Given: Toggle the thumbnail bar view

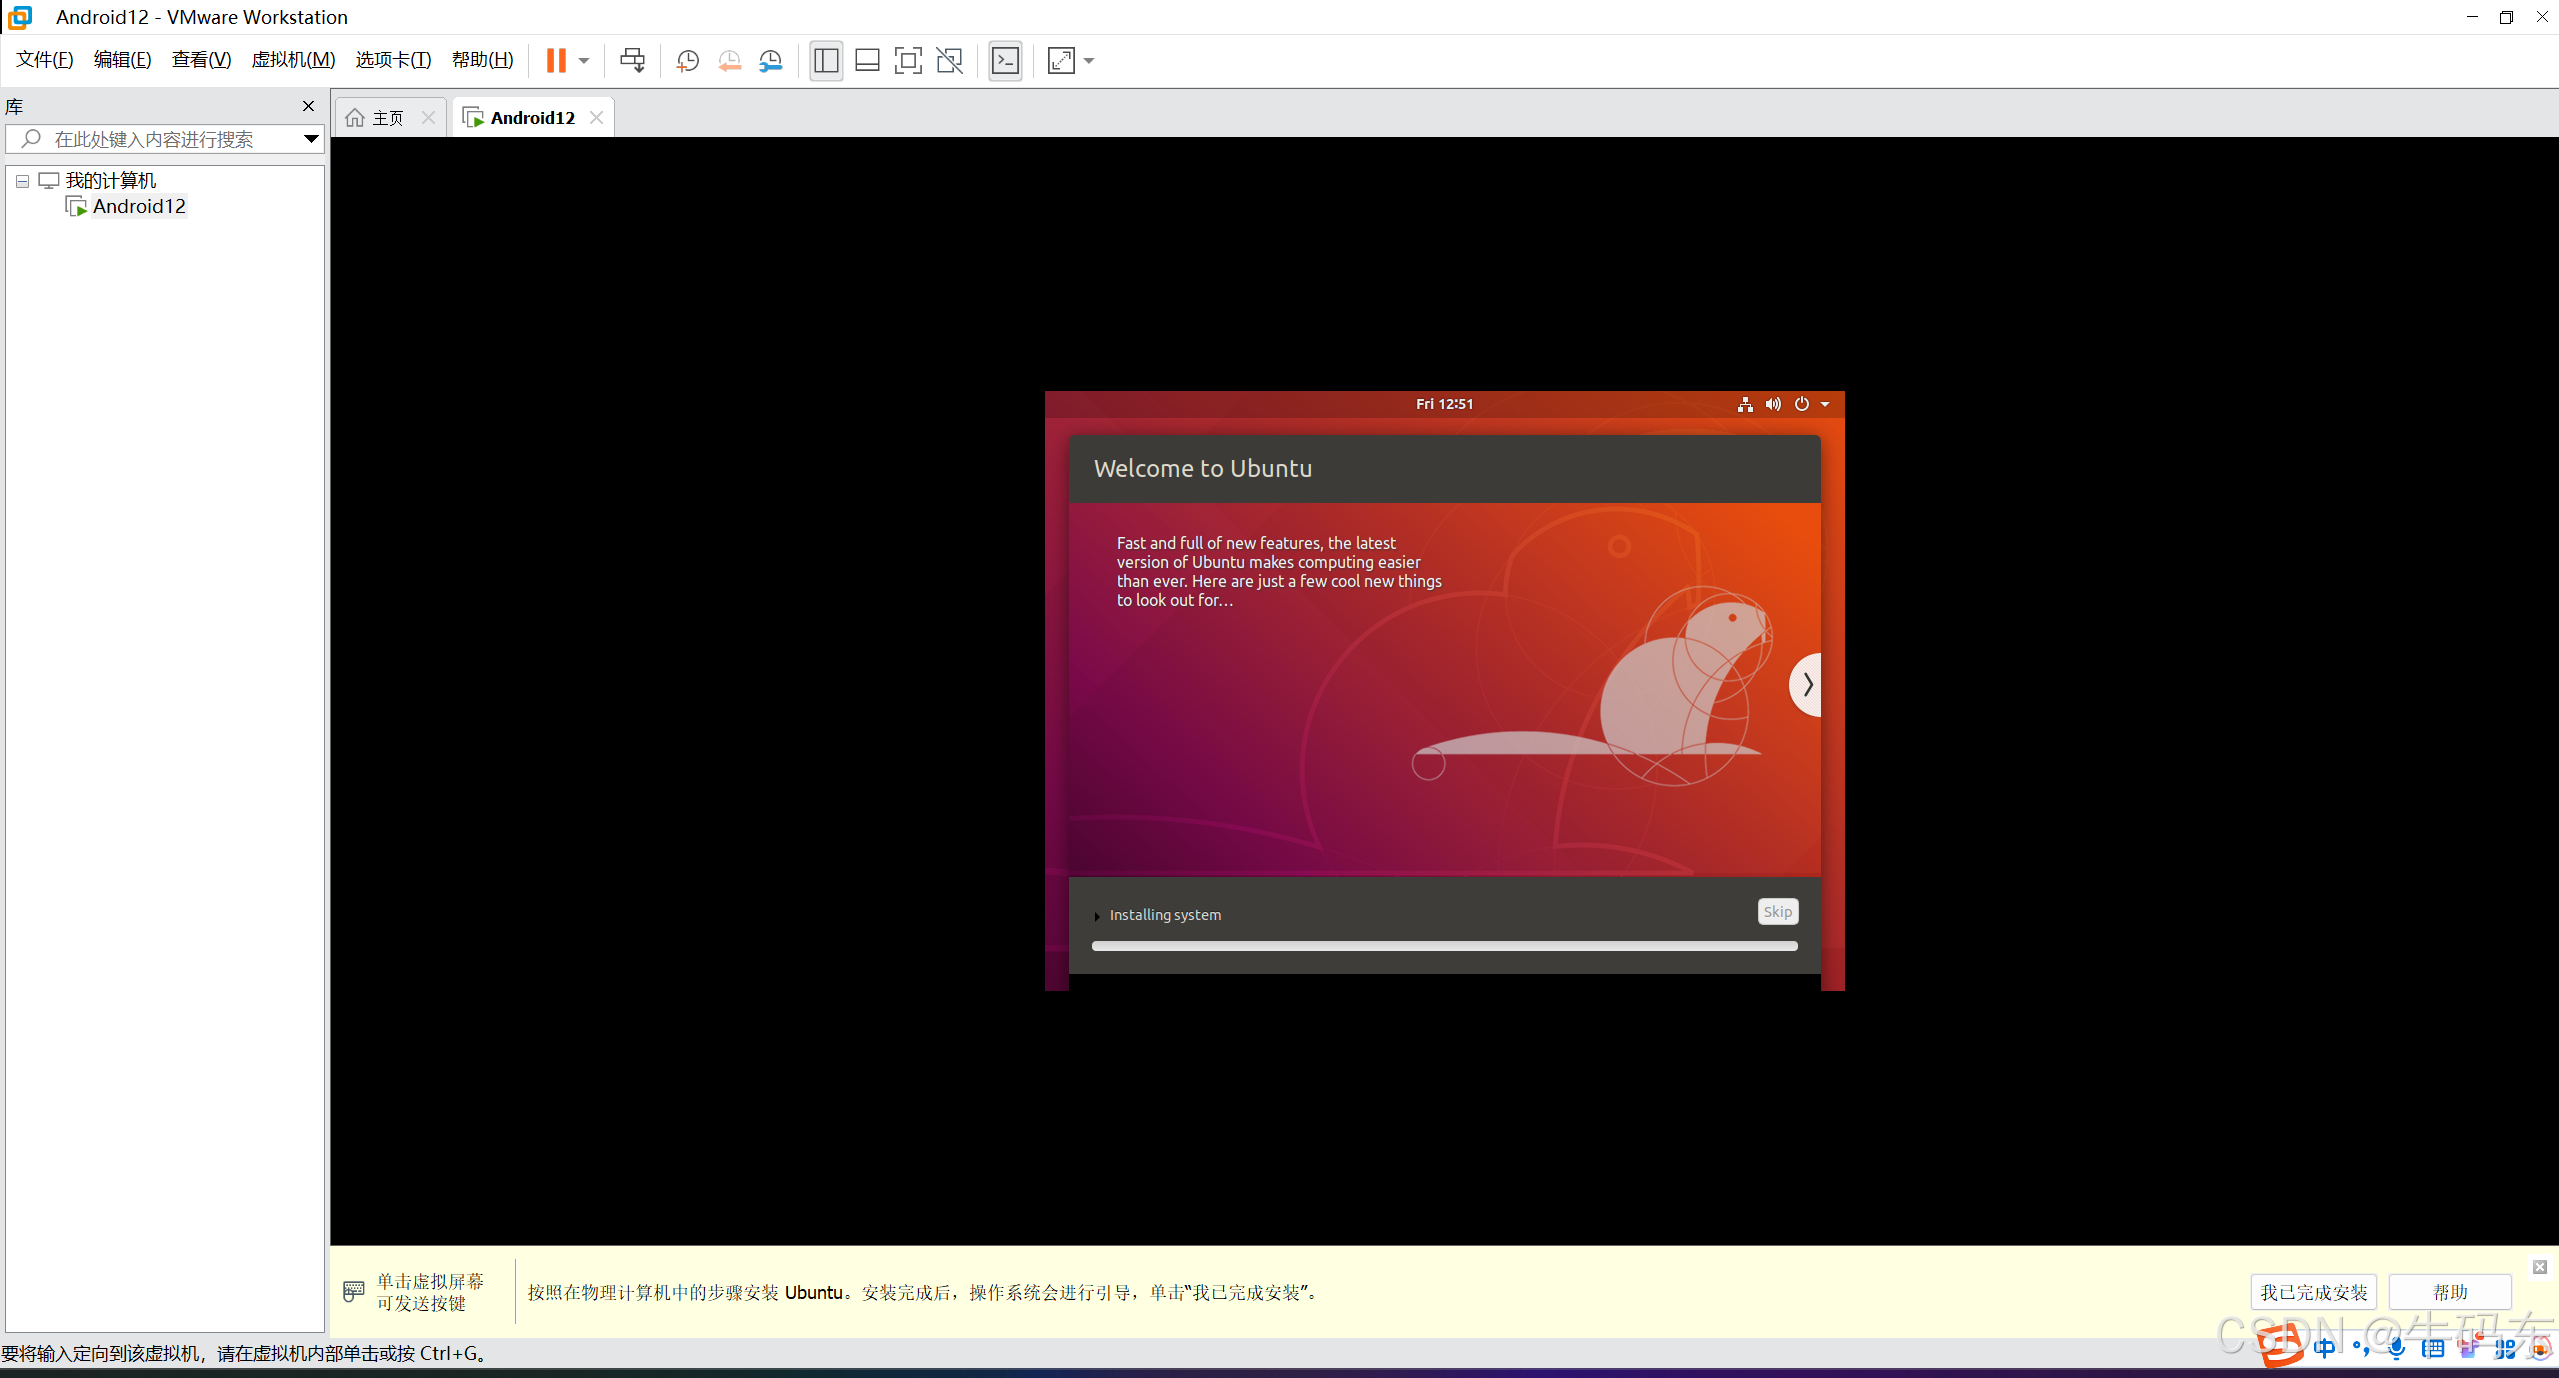Looking at the screenshot, I should 867,61.
